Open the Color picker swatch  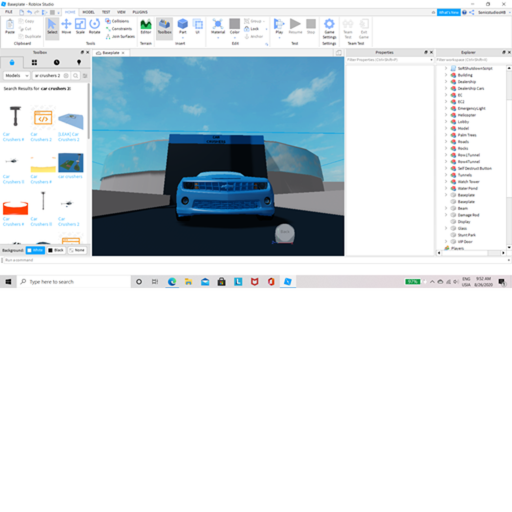point(235,27)
